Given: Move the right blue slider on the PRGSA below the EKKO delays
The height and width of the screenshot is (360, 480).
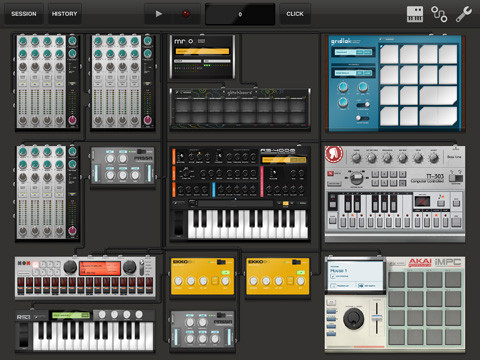Looking at the screenshot, I should 230,336.
